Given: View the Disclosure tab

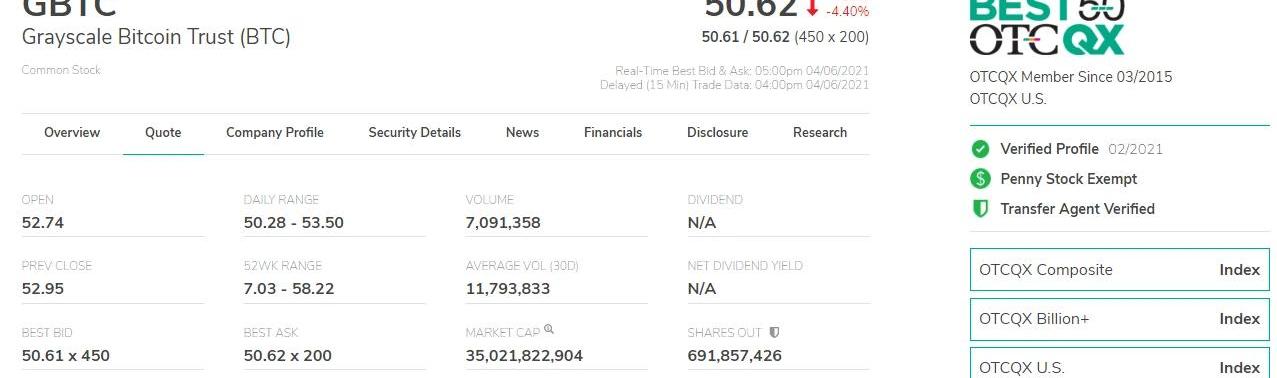Looking at the screenshot, I should 718,132.
